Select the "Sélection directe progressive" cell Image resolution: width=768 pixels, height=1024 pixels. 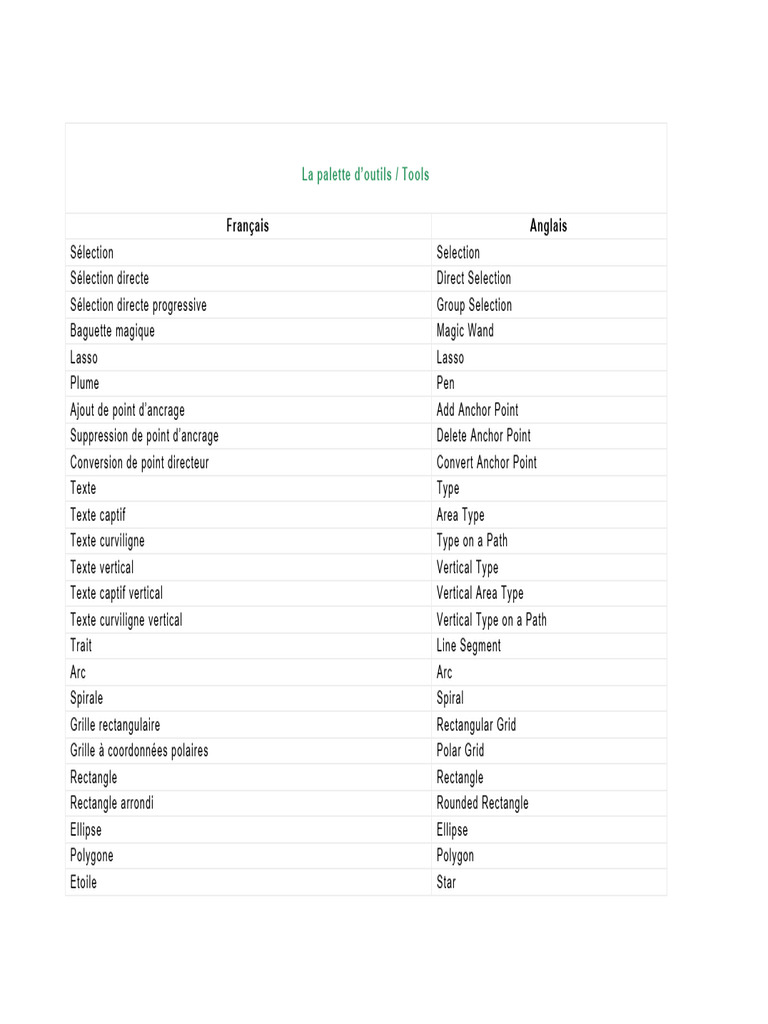[138, 305]
